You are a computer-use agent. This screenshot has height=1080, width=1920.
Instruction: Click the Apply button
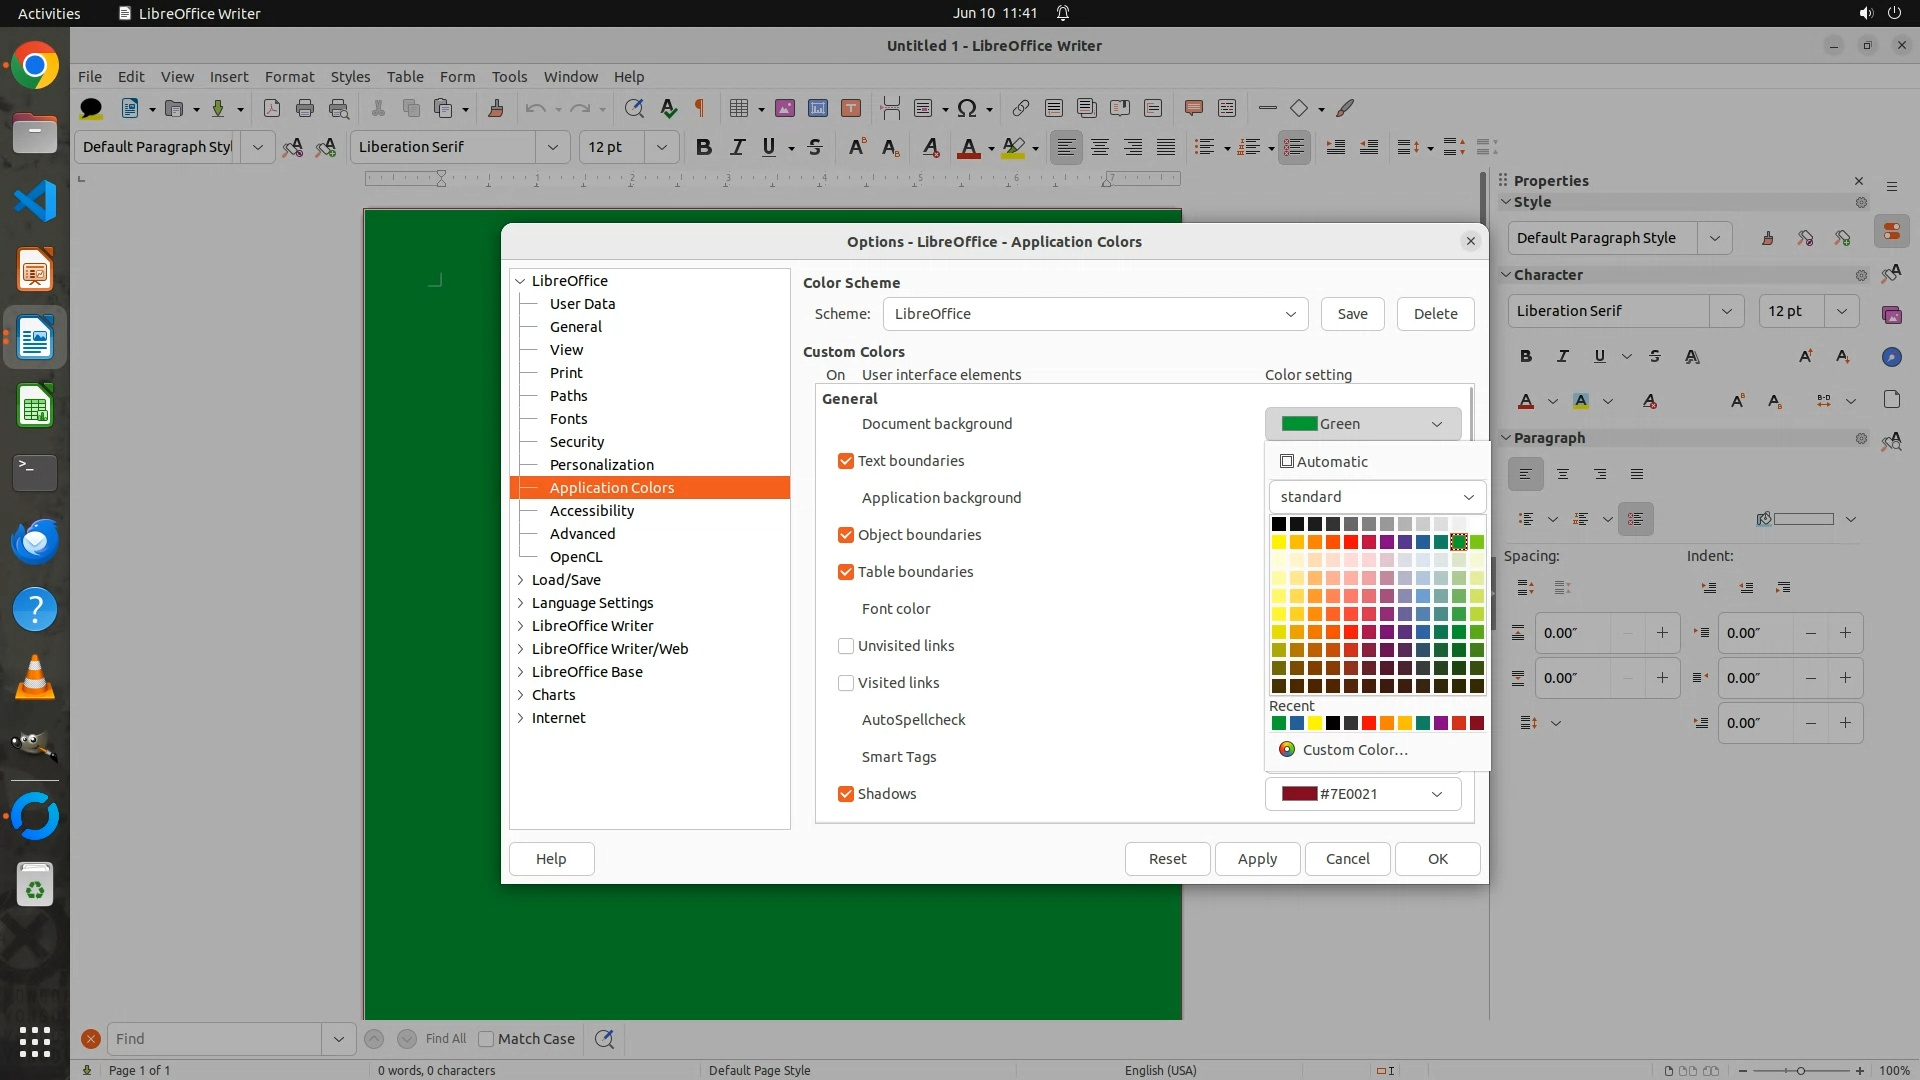[x=1257, y=859]
